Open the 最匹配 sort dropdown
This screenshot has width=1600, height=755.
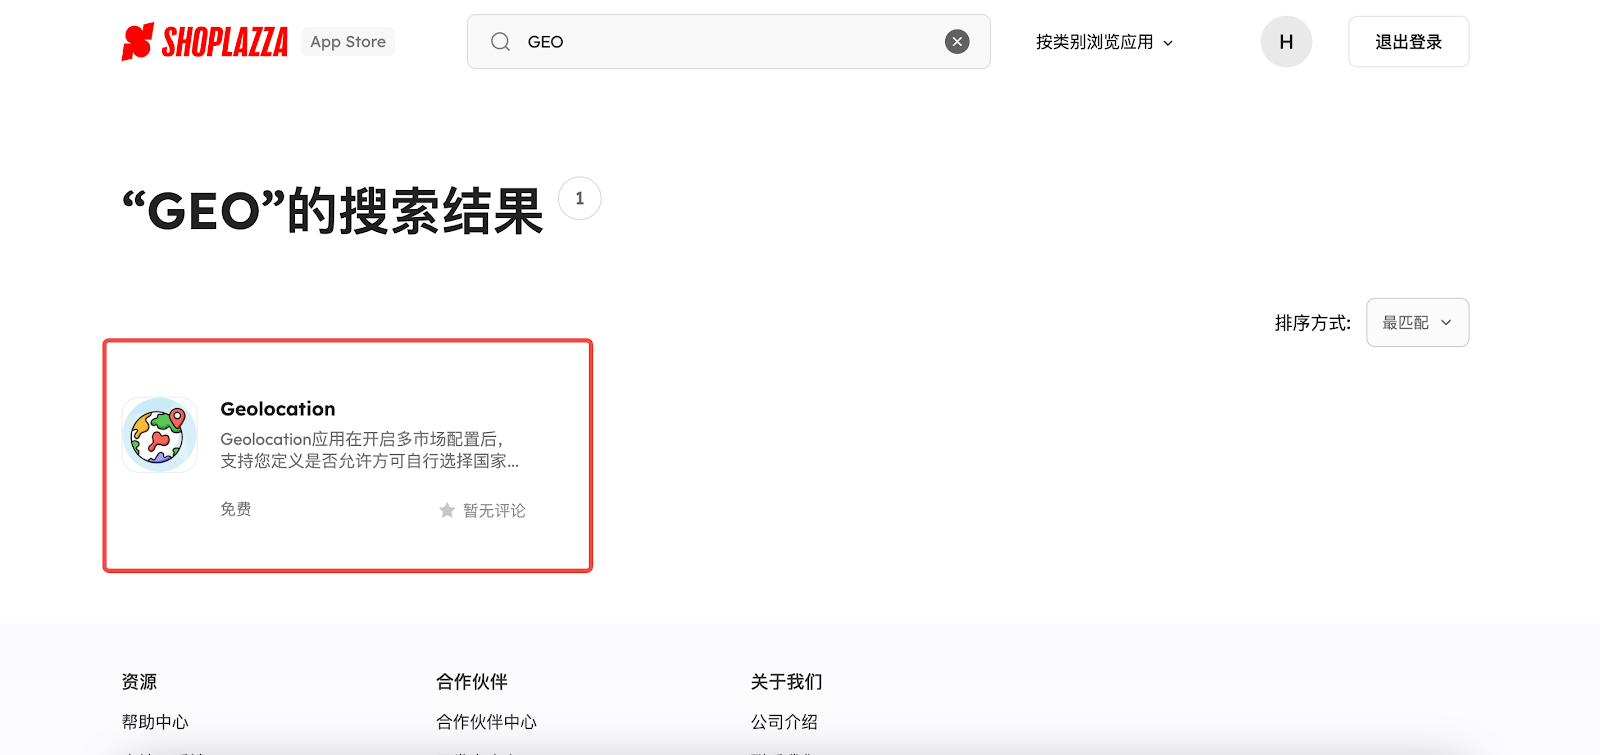coord(1417,323)
